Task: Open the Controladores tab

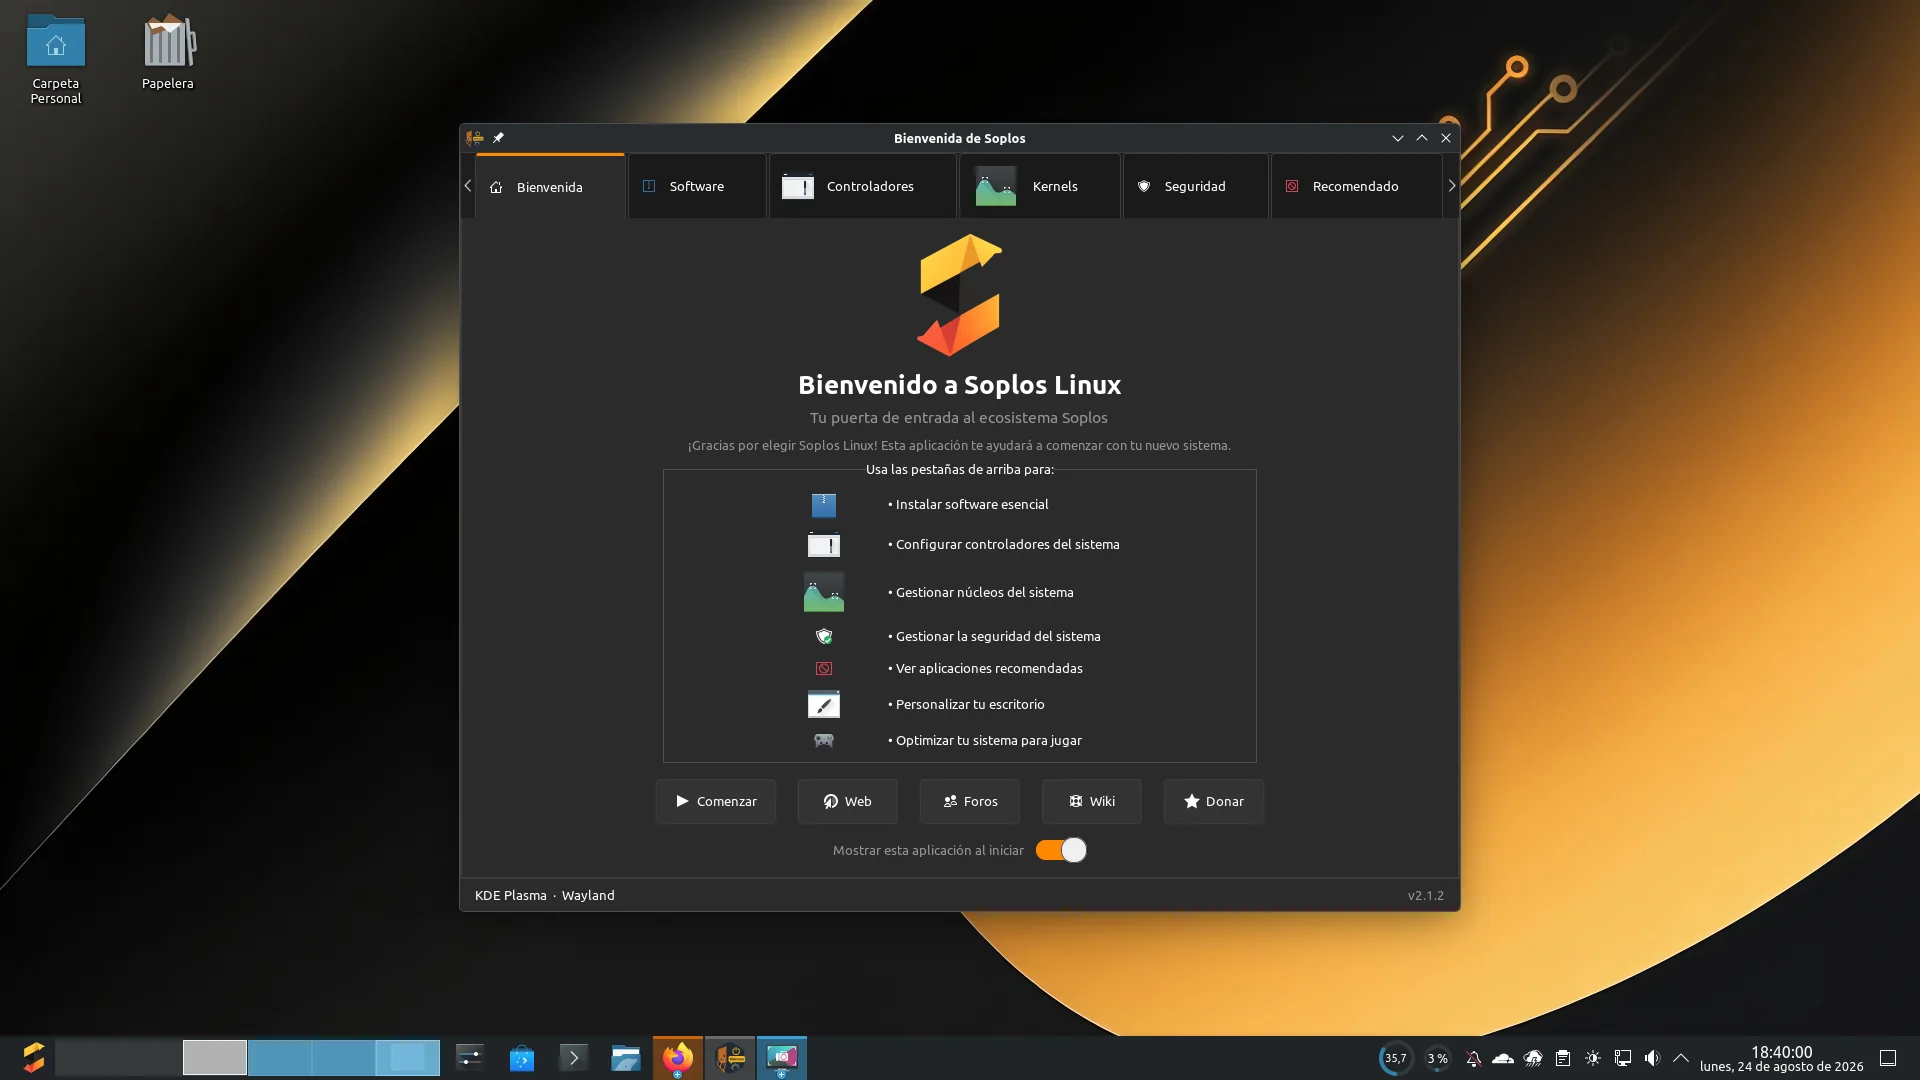Action: coord(863,186)
